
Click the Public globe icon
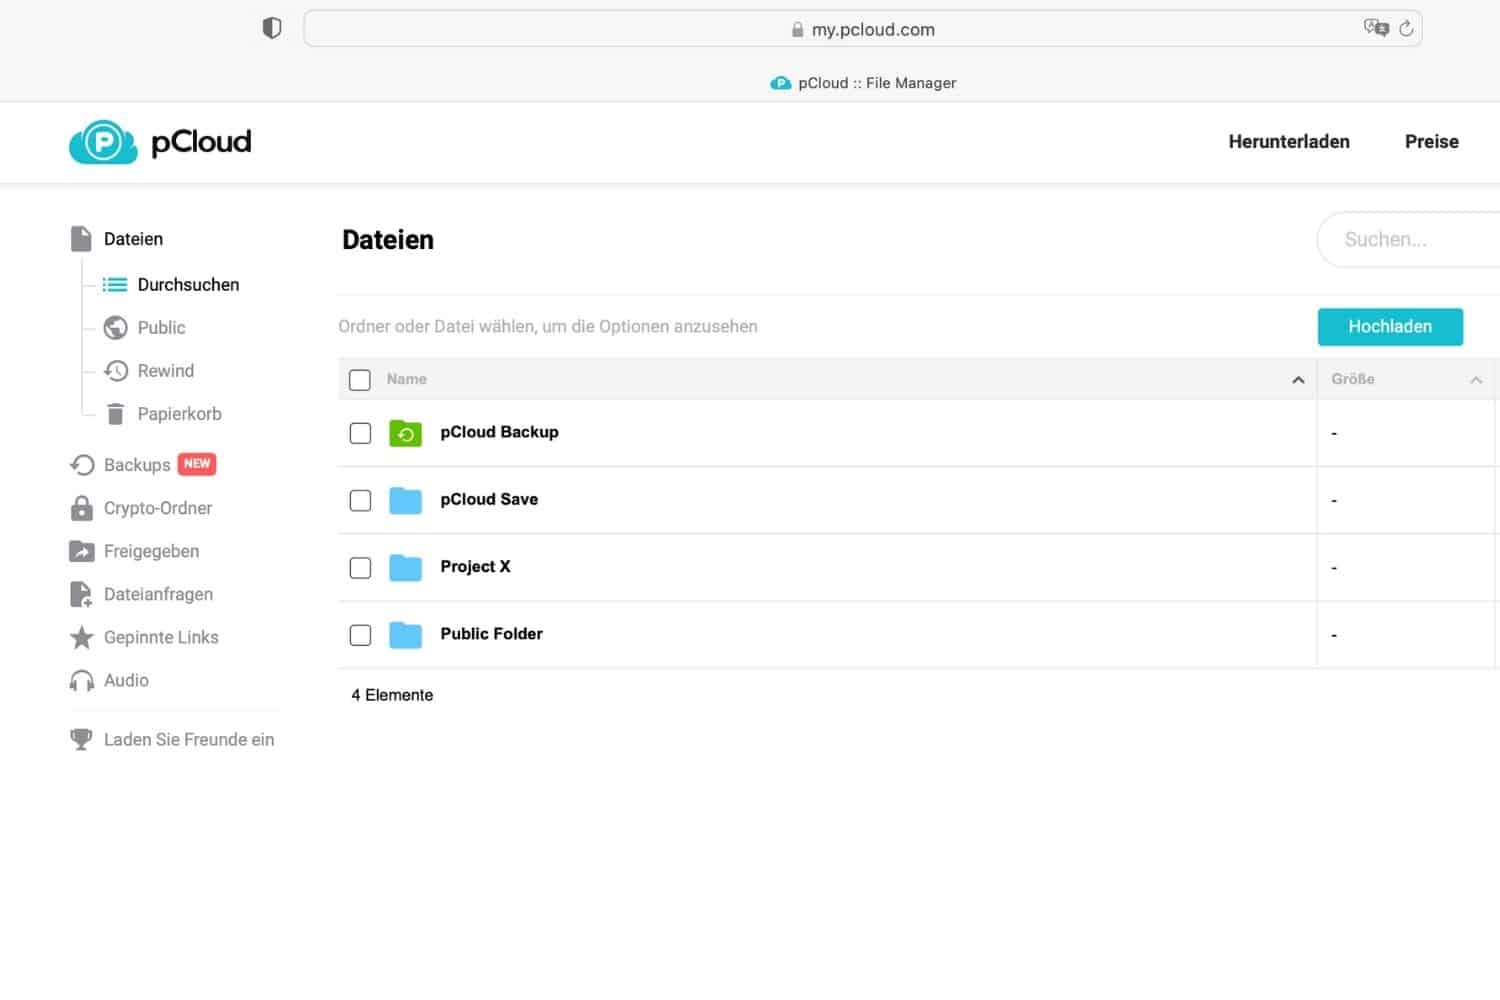(x=116, y=328)
